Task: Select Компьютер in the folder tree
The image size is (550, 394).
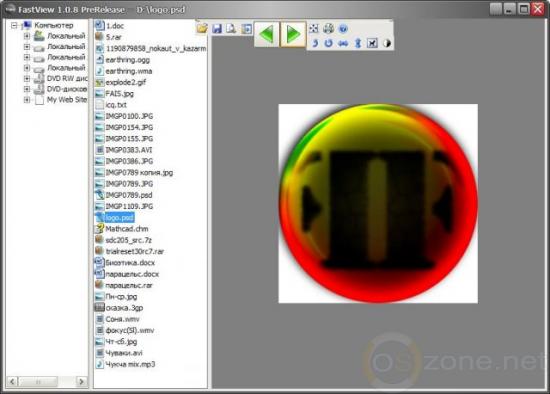Action: [x=54, y=25]
